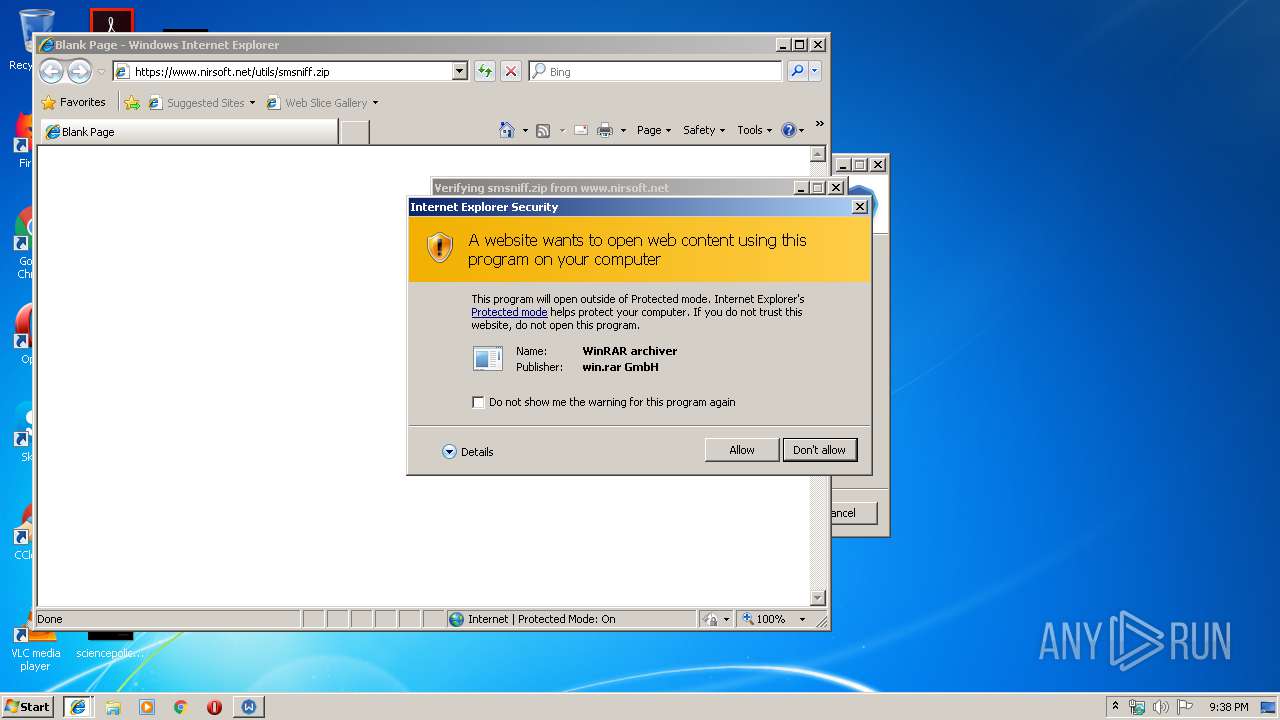Open the Tools menu
This screenshot has width=1280, height=720.
[755, 130]
